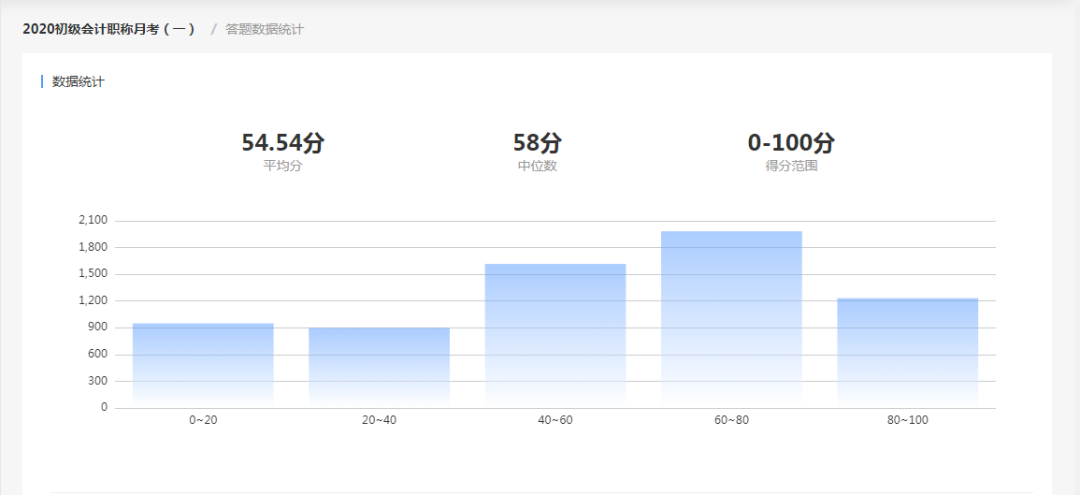Viewport: 1080px width, 495px height.
Task: Select the 0~20 score range bar
Action: pyautogui.click(x=203, y=366)
